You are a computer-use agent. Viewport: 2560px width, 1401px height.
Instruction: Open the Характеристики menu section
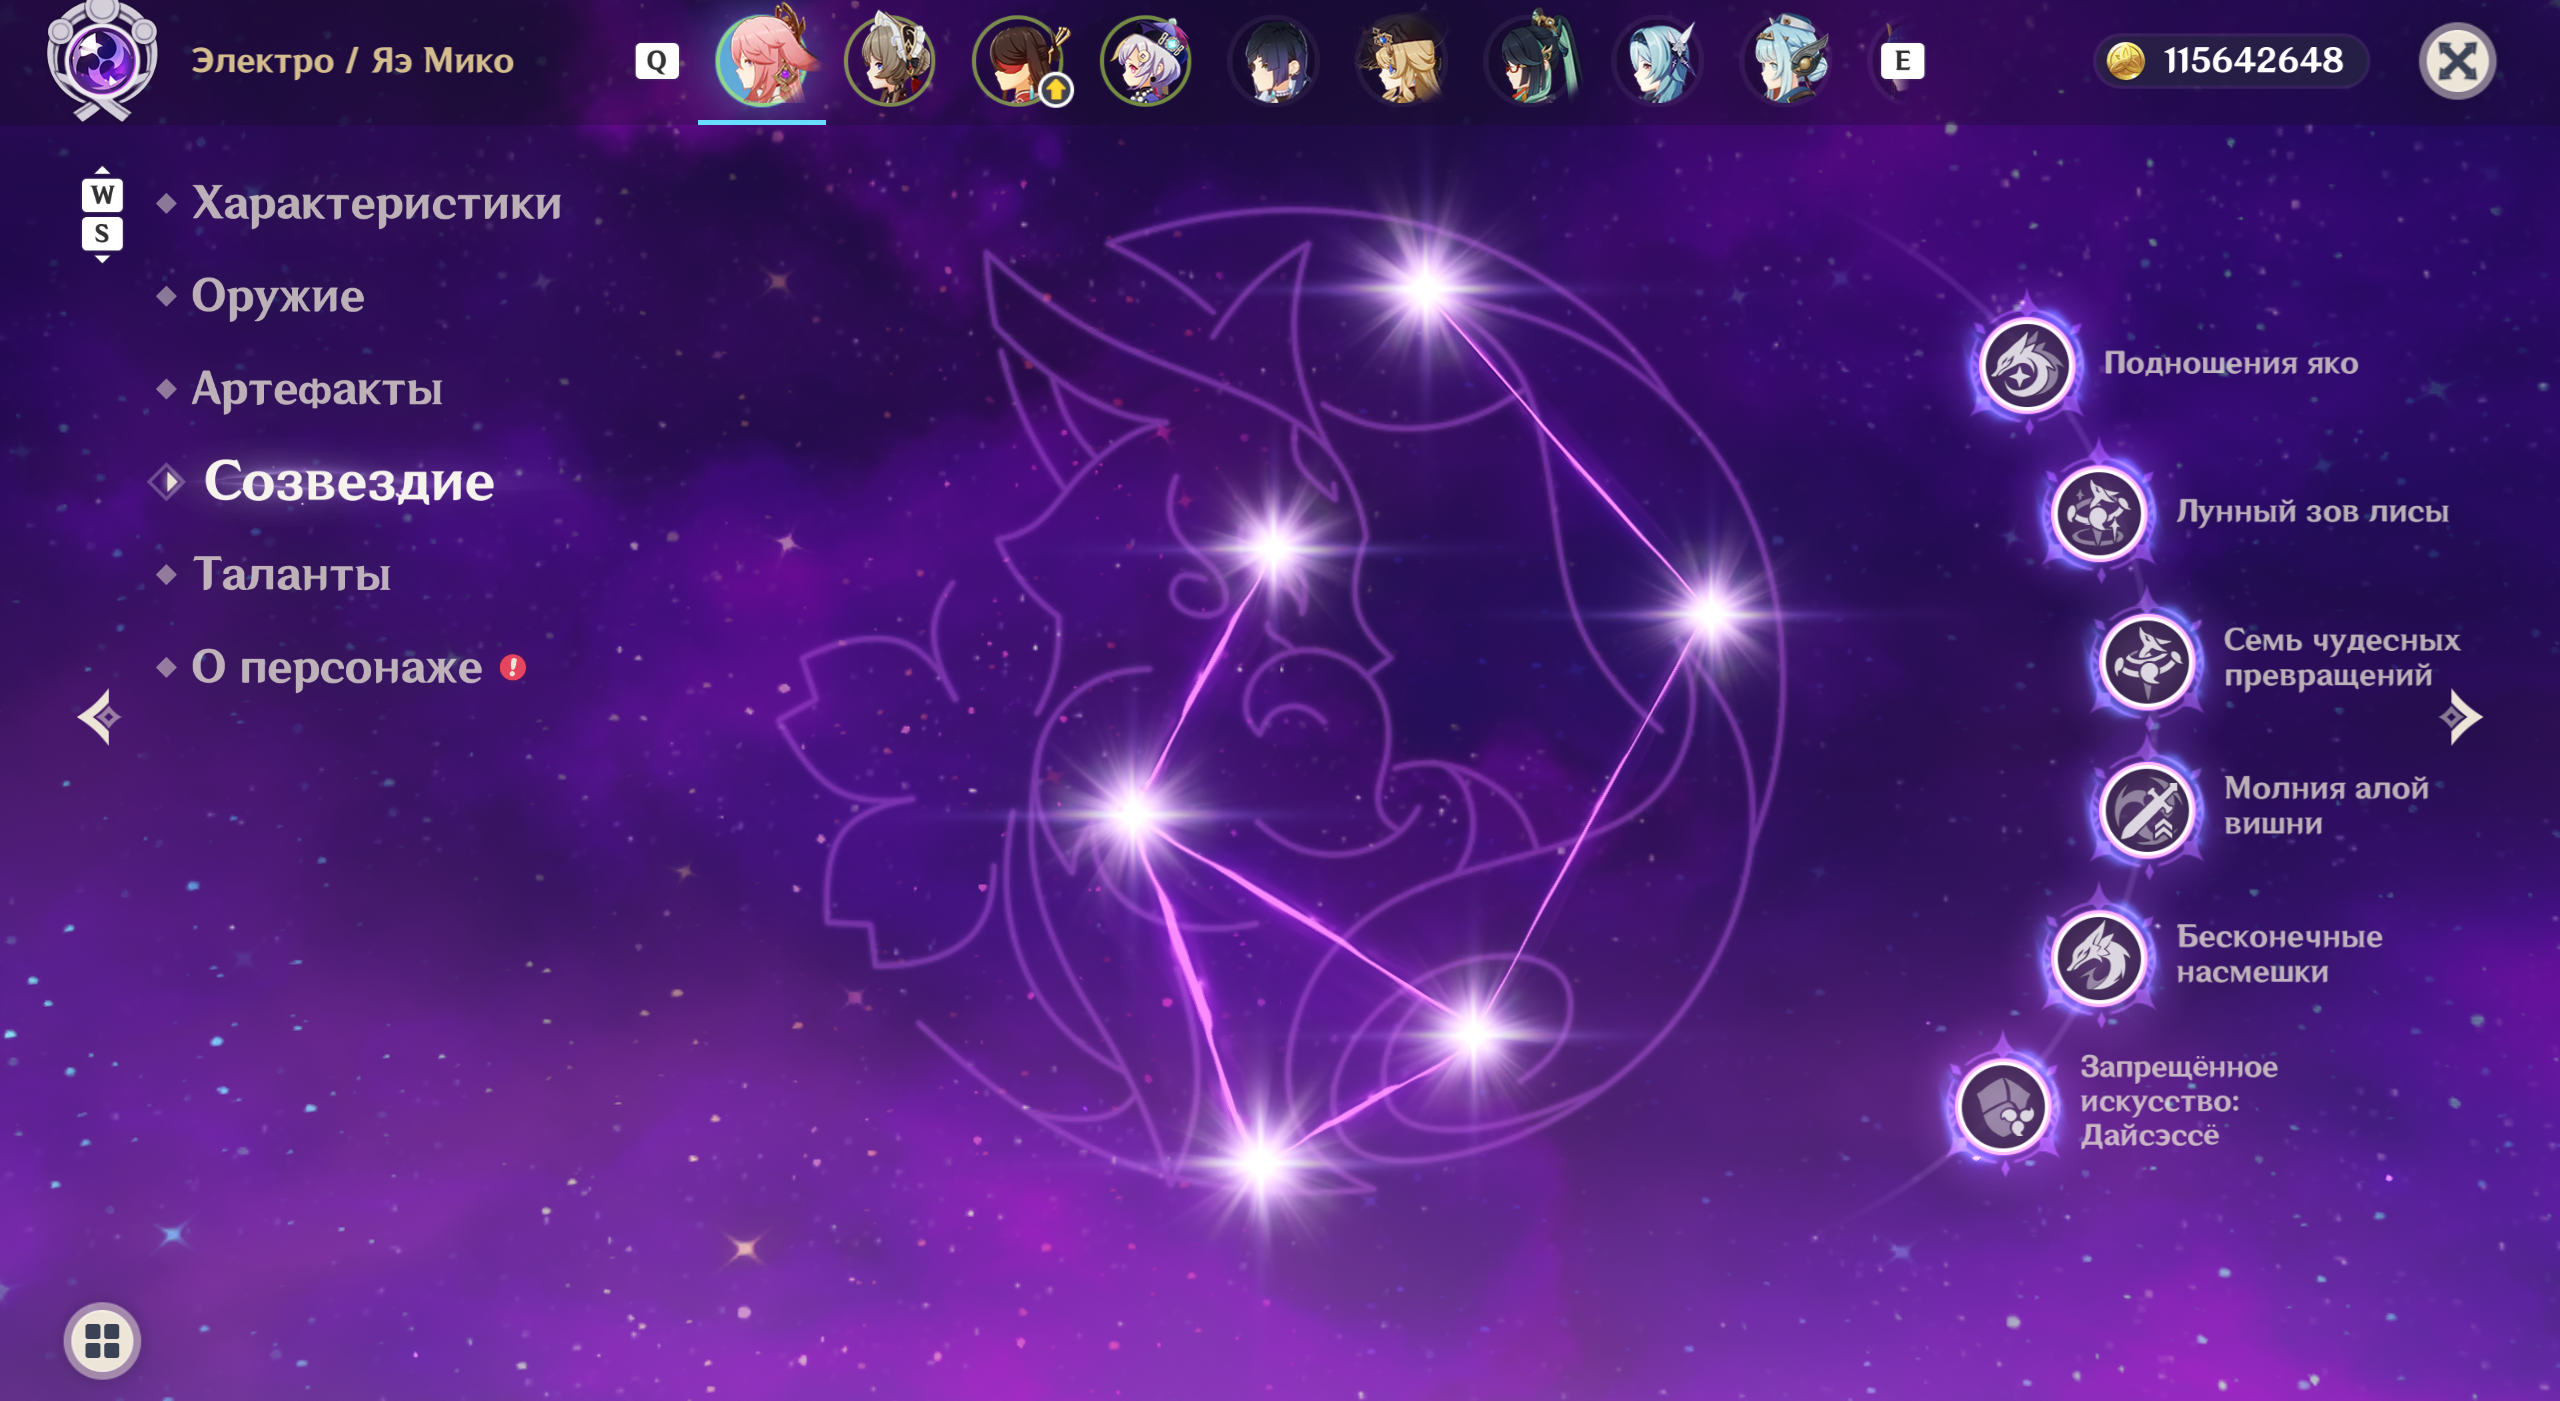(x=376, y=203)
